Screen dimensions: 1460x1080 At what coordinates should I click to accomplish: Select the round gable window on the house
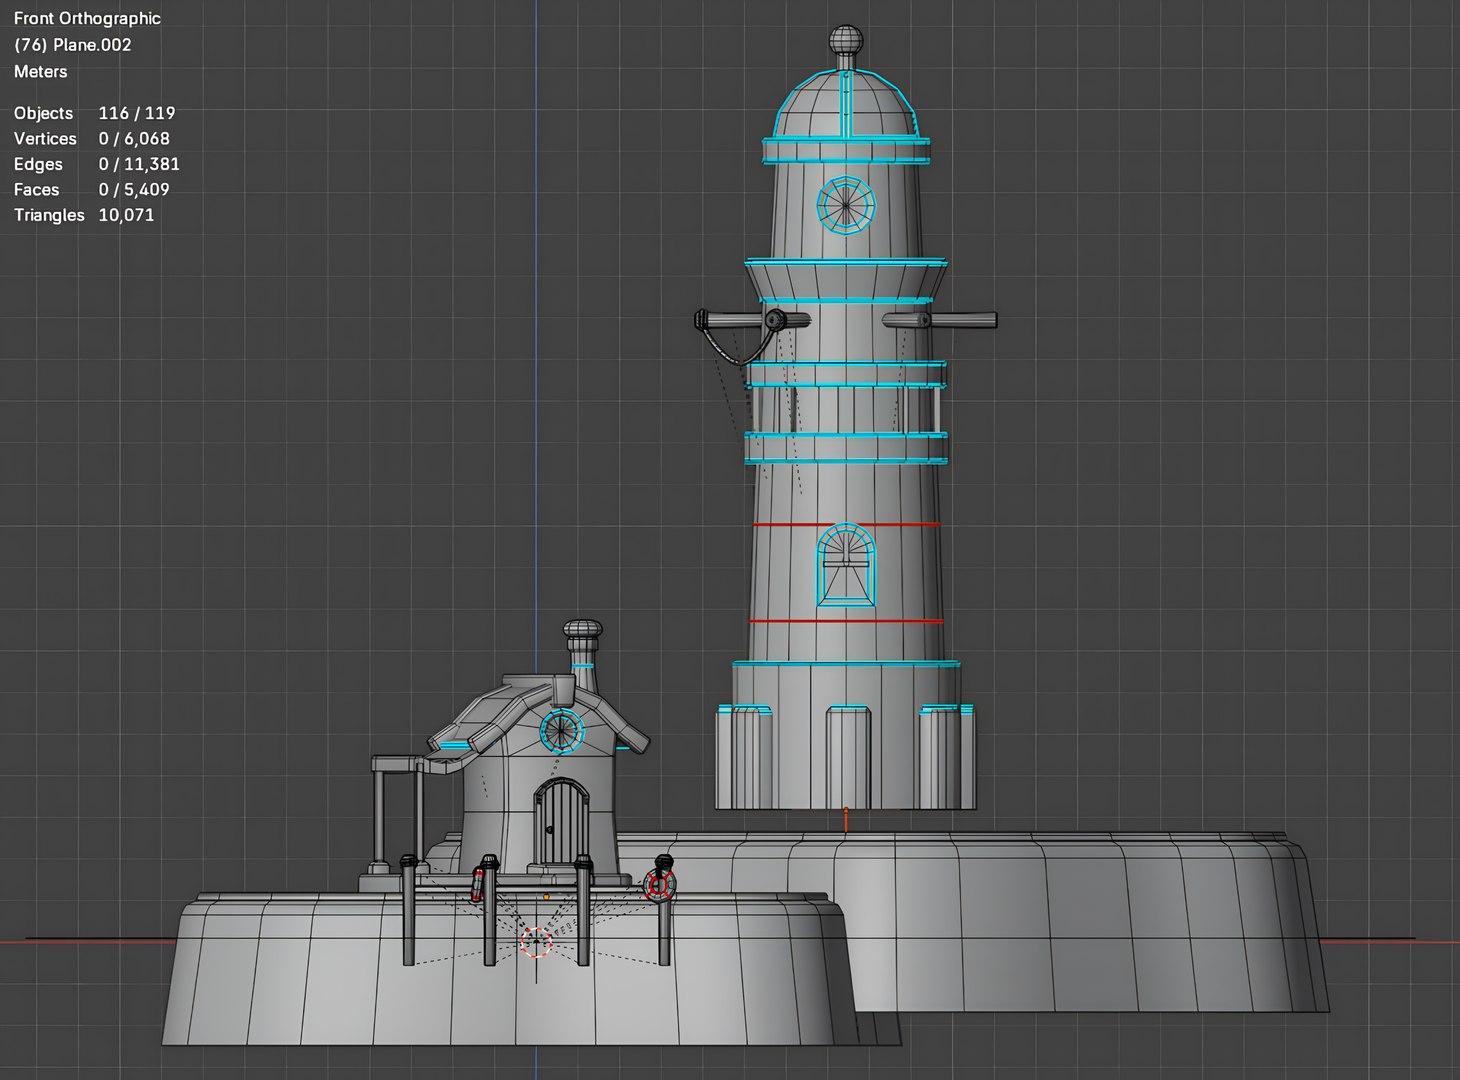562,730
